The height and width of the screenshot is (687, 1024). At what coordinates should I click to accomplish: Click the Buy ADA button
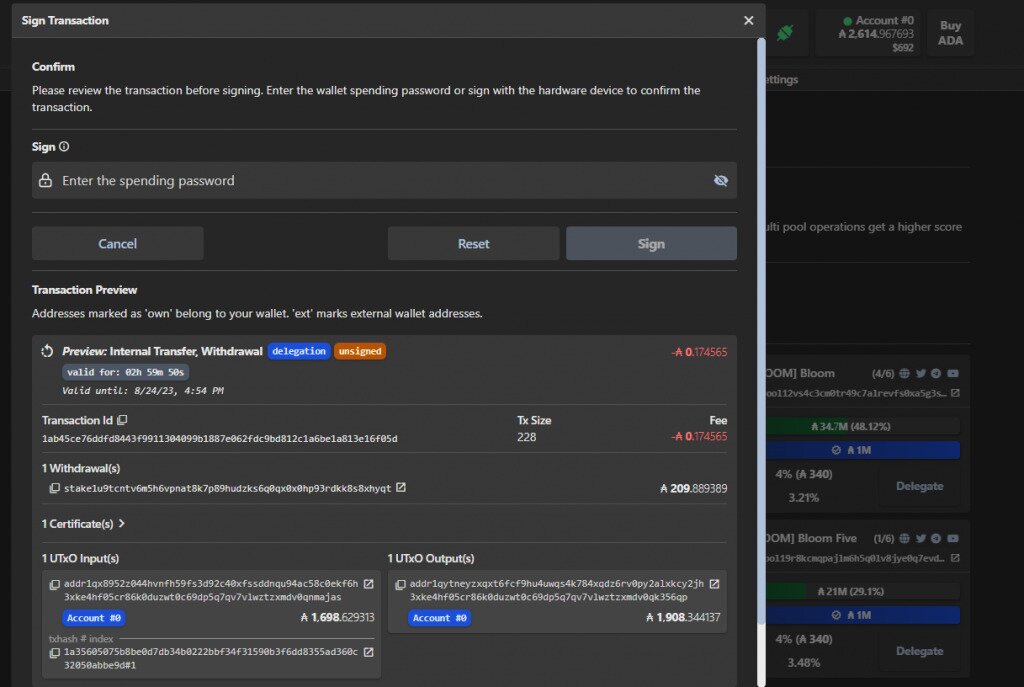coord(950,33)
